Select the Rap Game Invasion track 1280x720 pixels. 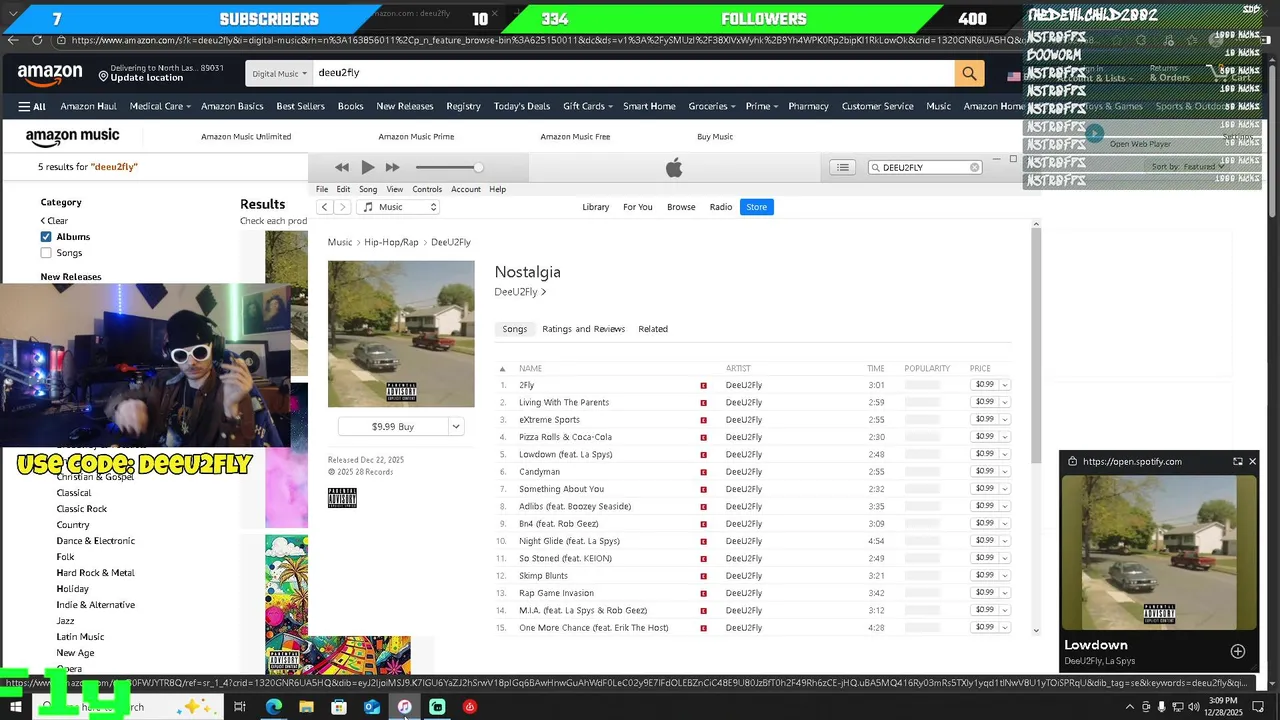pyautogui.click(x=556, y=593)
